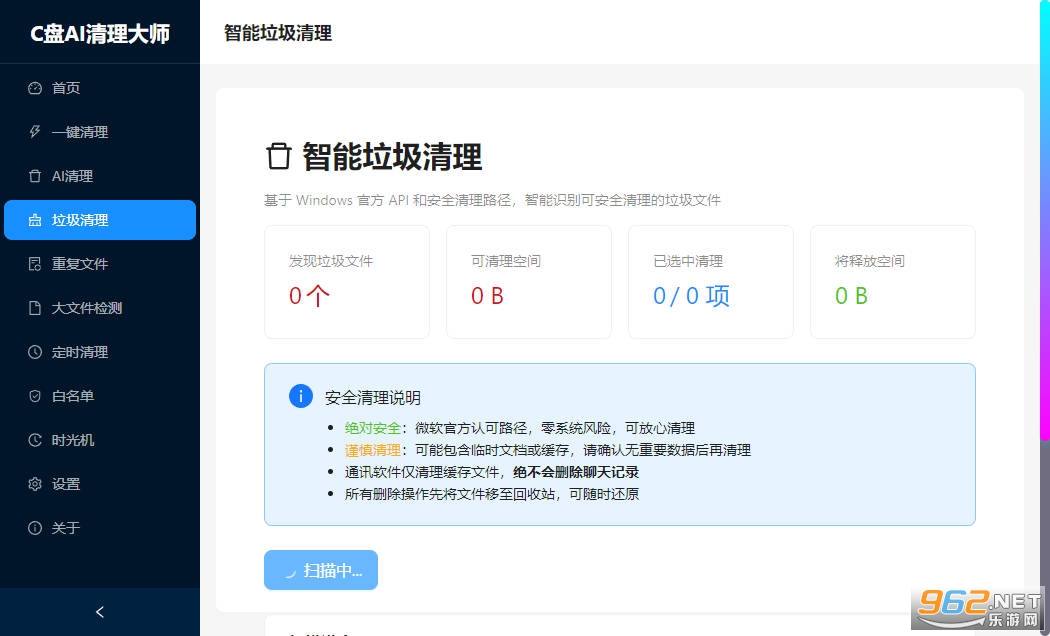Switch to 大文件检测 page
The height and width of the screenshot is (636, 1050).
coord(100,308)
